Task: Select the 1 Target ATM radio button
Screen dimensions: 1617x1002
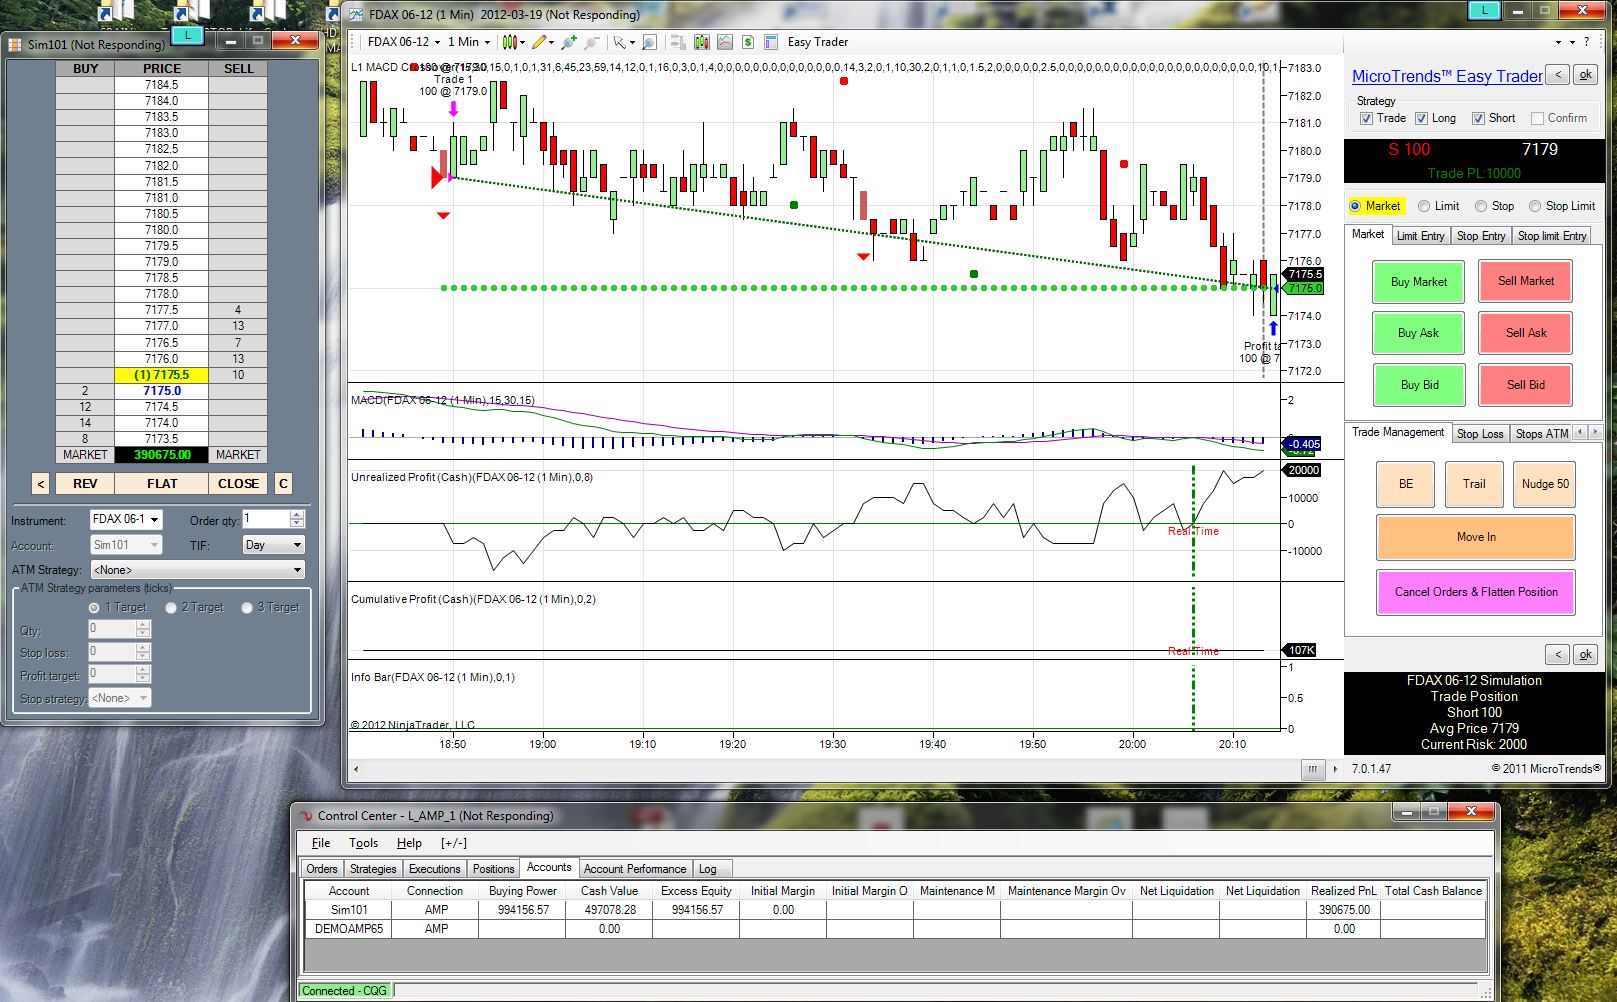Action: [x=94, y=608]
